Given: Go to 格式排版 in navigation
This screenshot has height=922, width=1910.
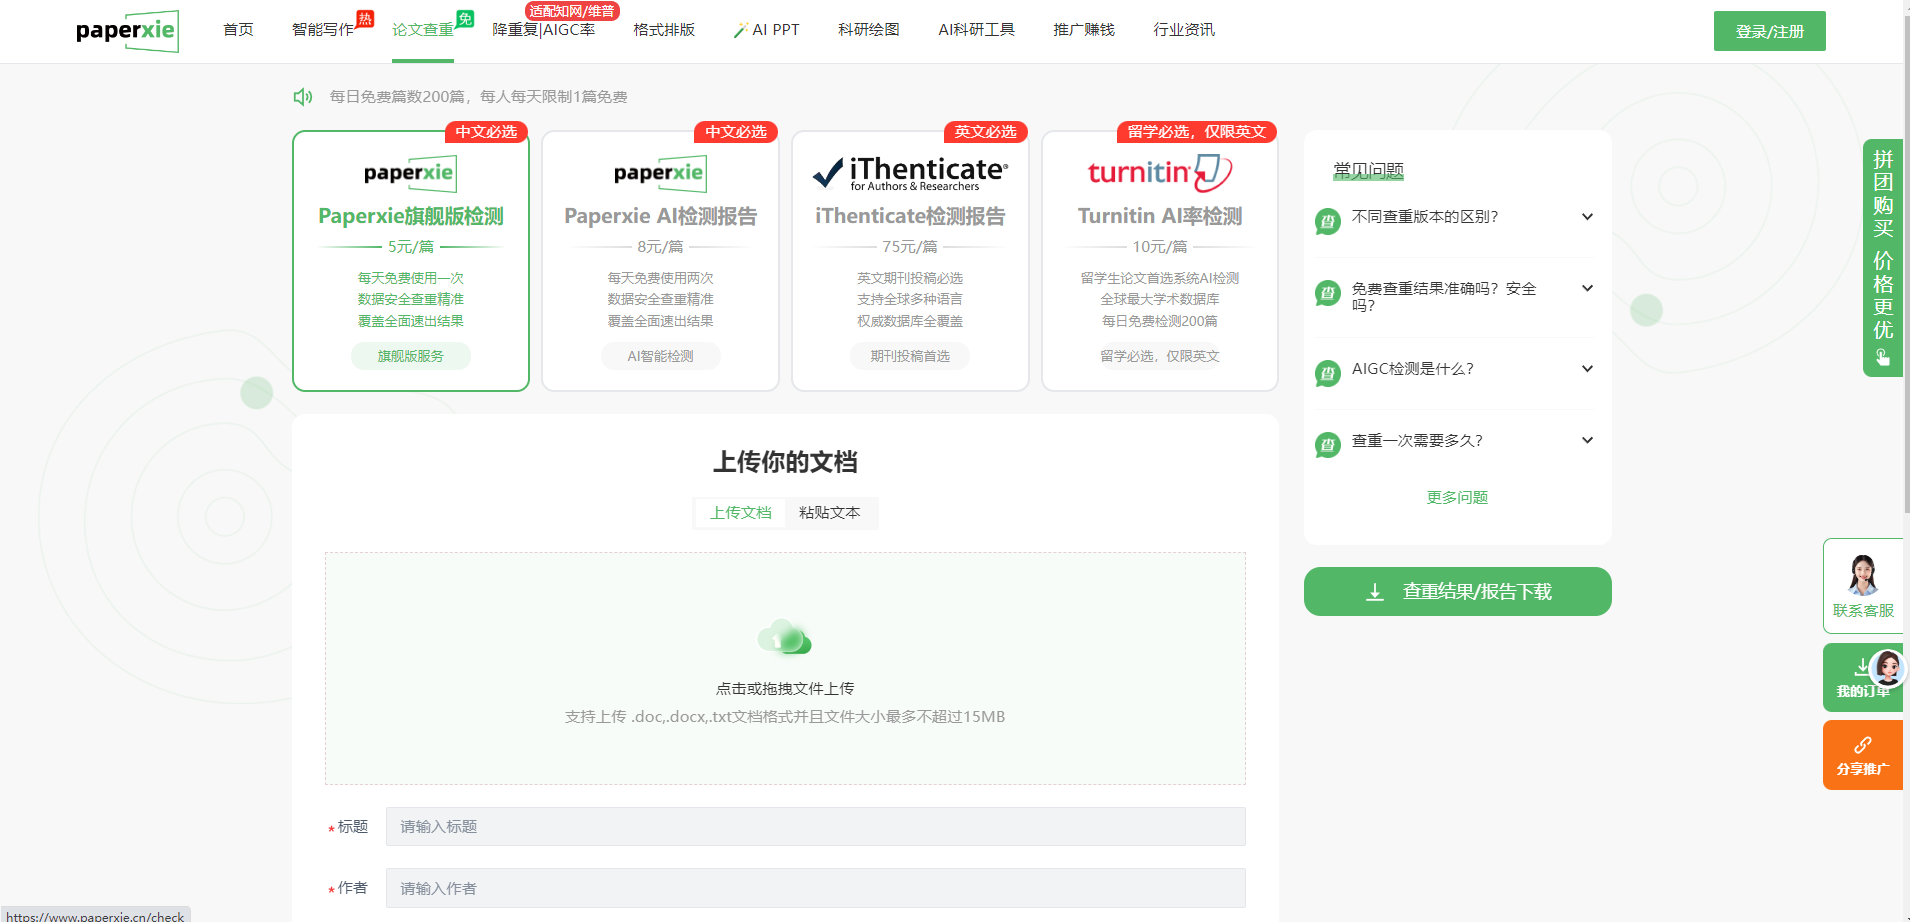Looking at the screenshot, I should coord(664,30).
